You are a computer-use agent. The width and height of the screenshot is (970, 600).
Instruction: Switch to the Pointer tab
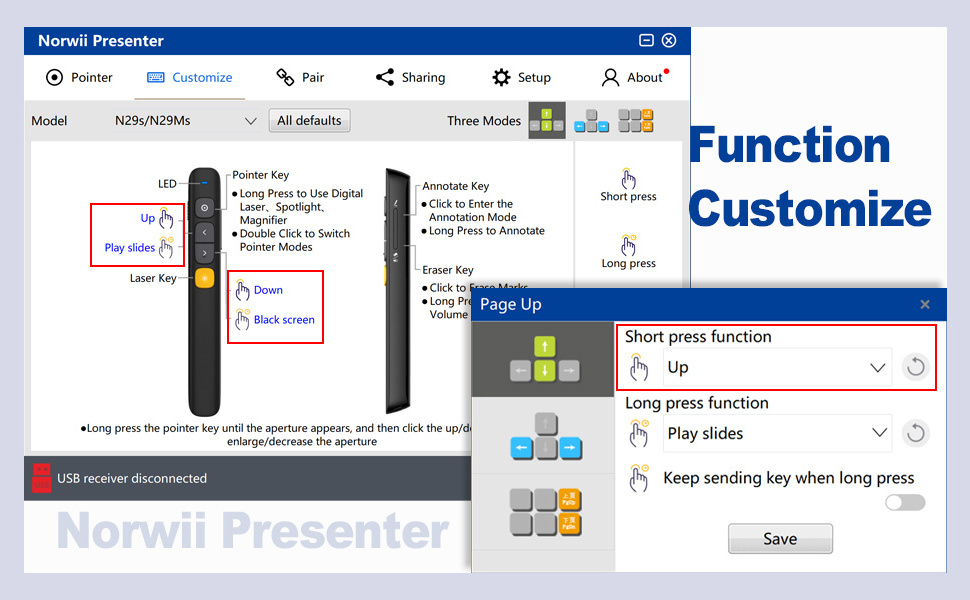pyautogui.click(x=80, y=77)
